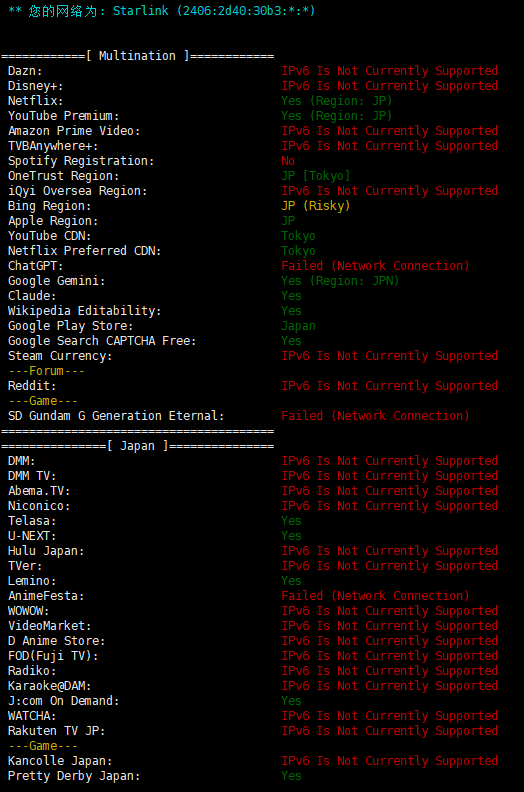Select the Netflix Preferred CDN Tokyo value
The image size is (524, 792).
pos(298,251)
